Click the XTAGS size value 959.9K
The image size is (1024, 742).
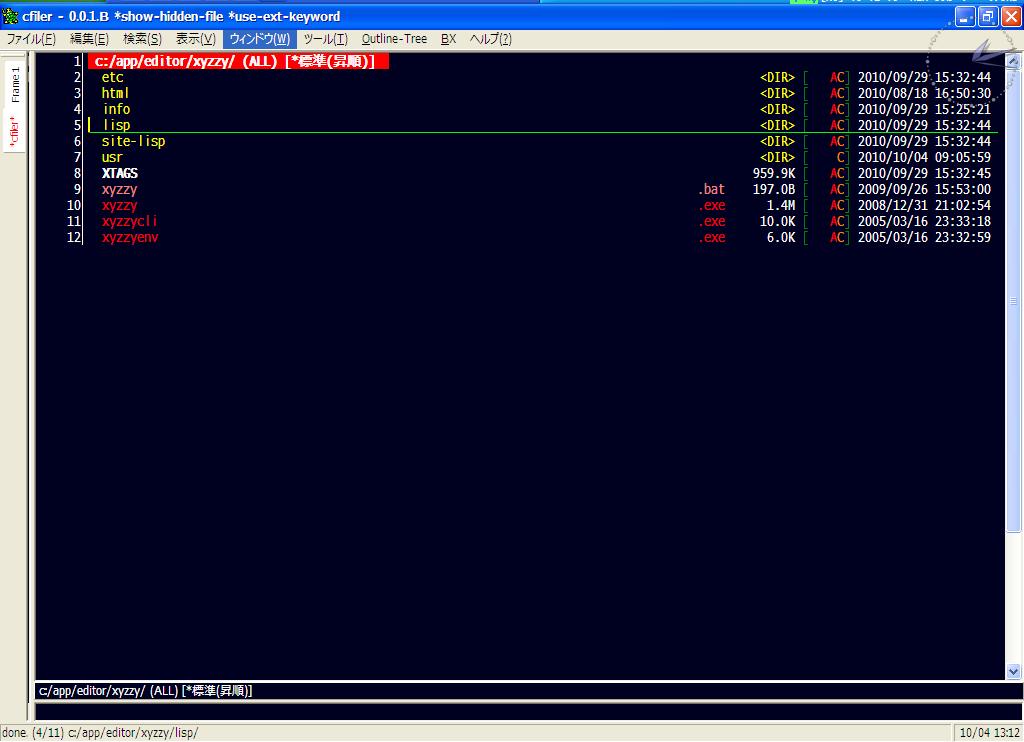tap(774, 173)
